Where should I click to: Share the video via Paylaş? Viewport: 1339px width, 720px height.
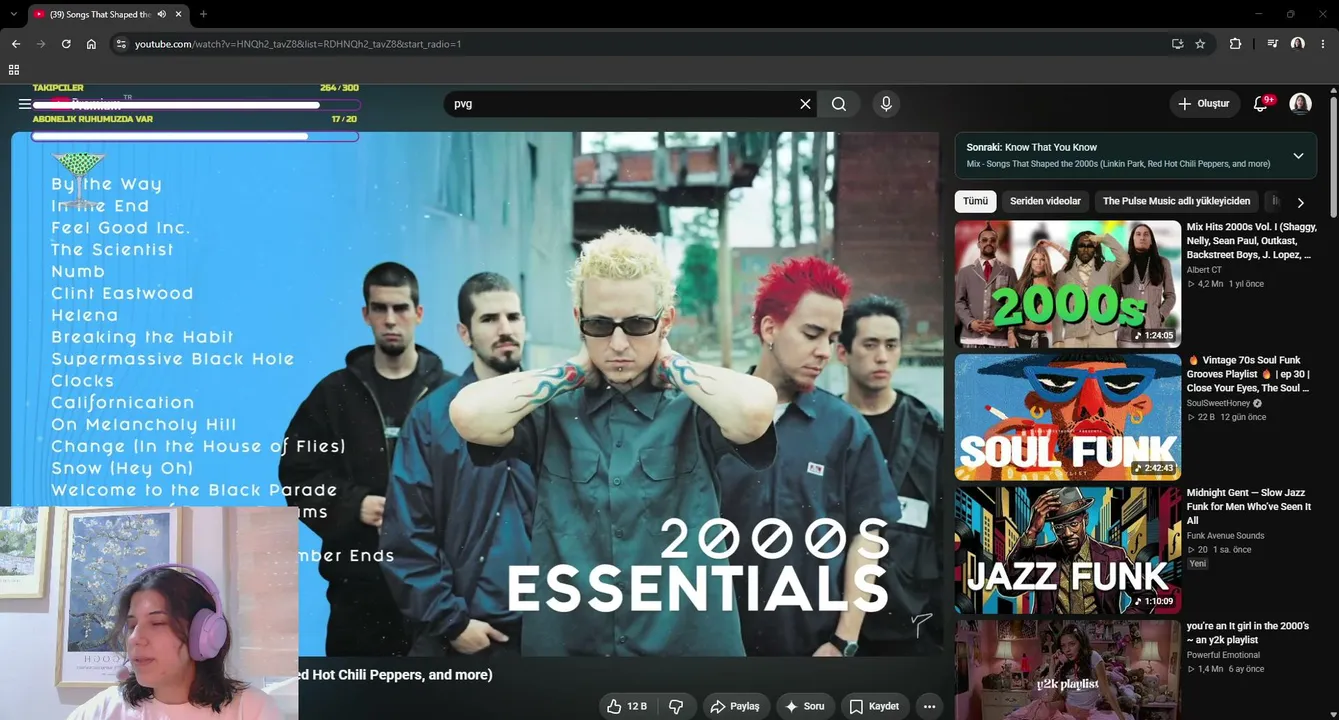(x=735, y=706)
